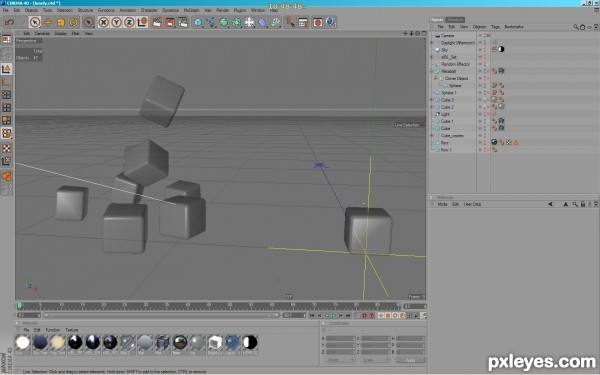
Task: Go to the end of animation
Action: coord(348,315)
